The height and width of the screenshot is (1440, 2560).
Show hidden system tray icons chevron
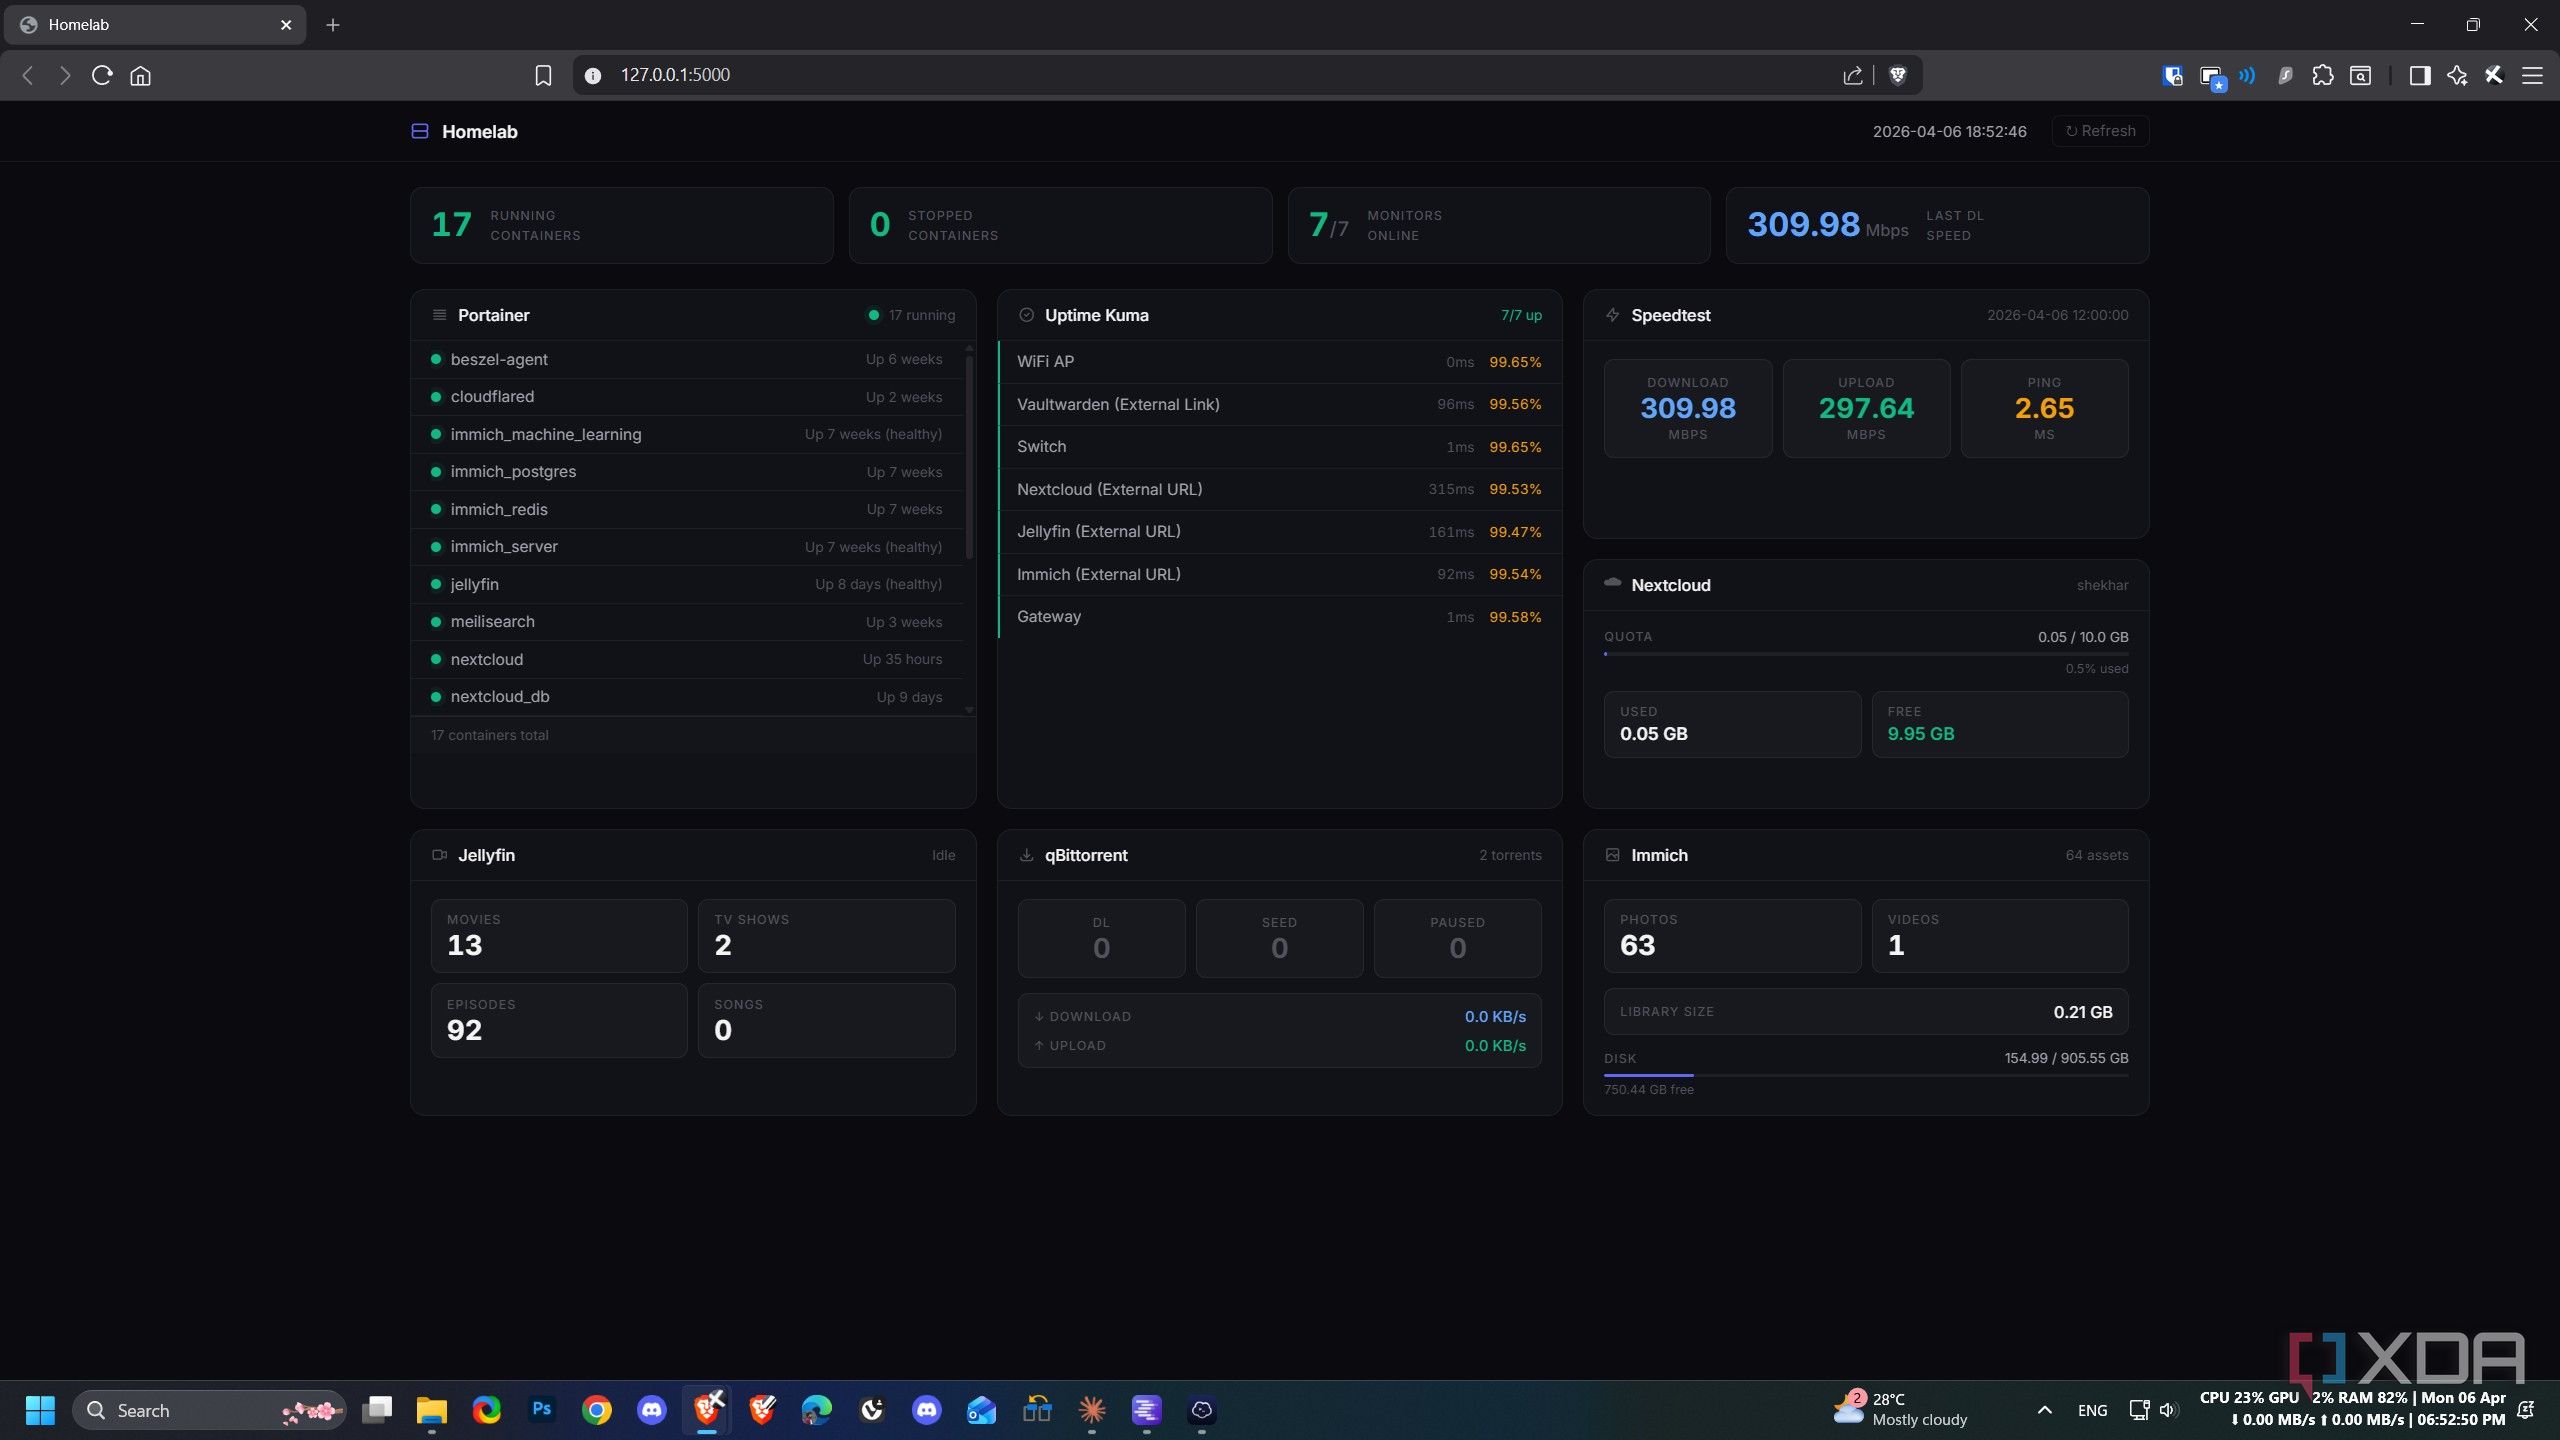pos(2044,1410)
